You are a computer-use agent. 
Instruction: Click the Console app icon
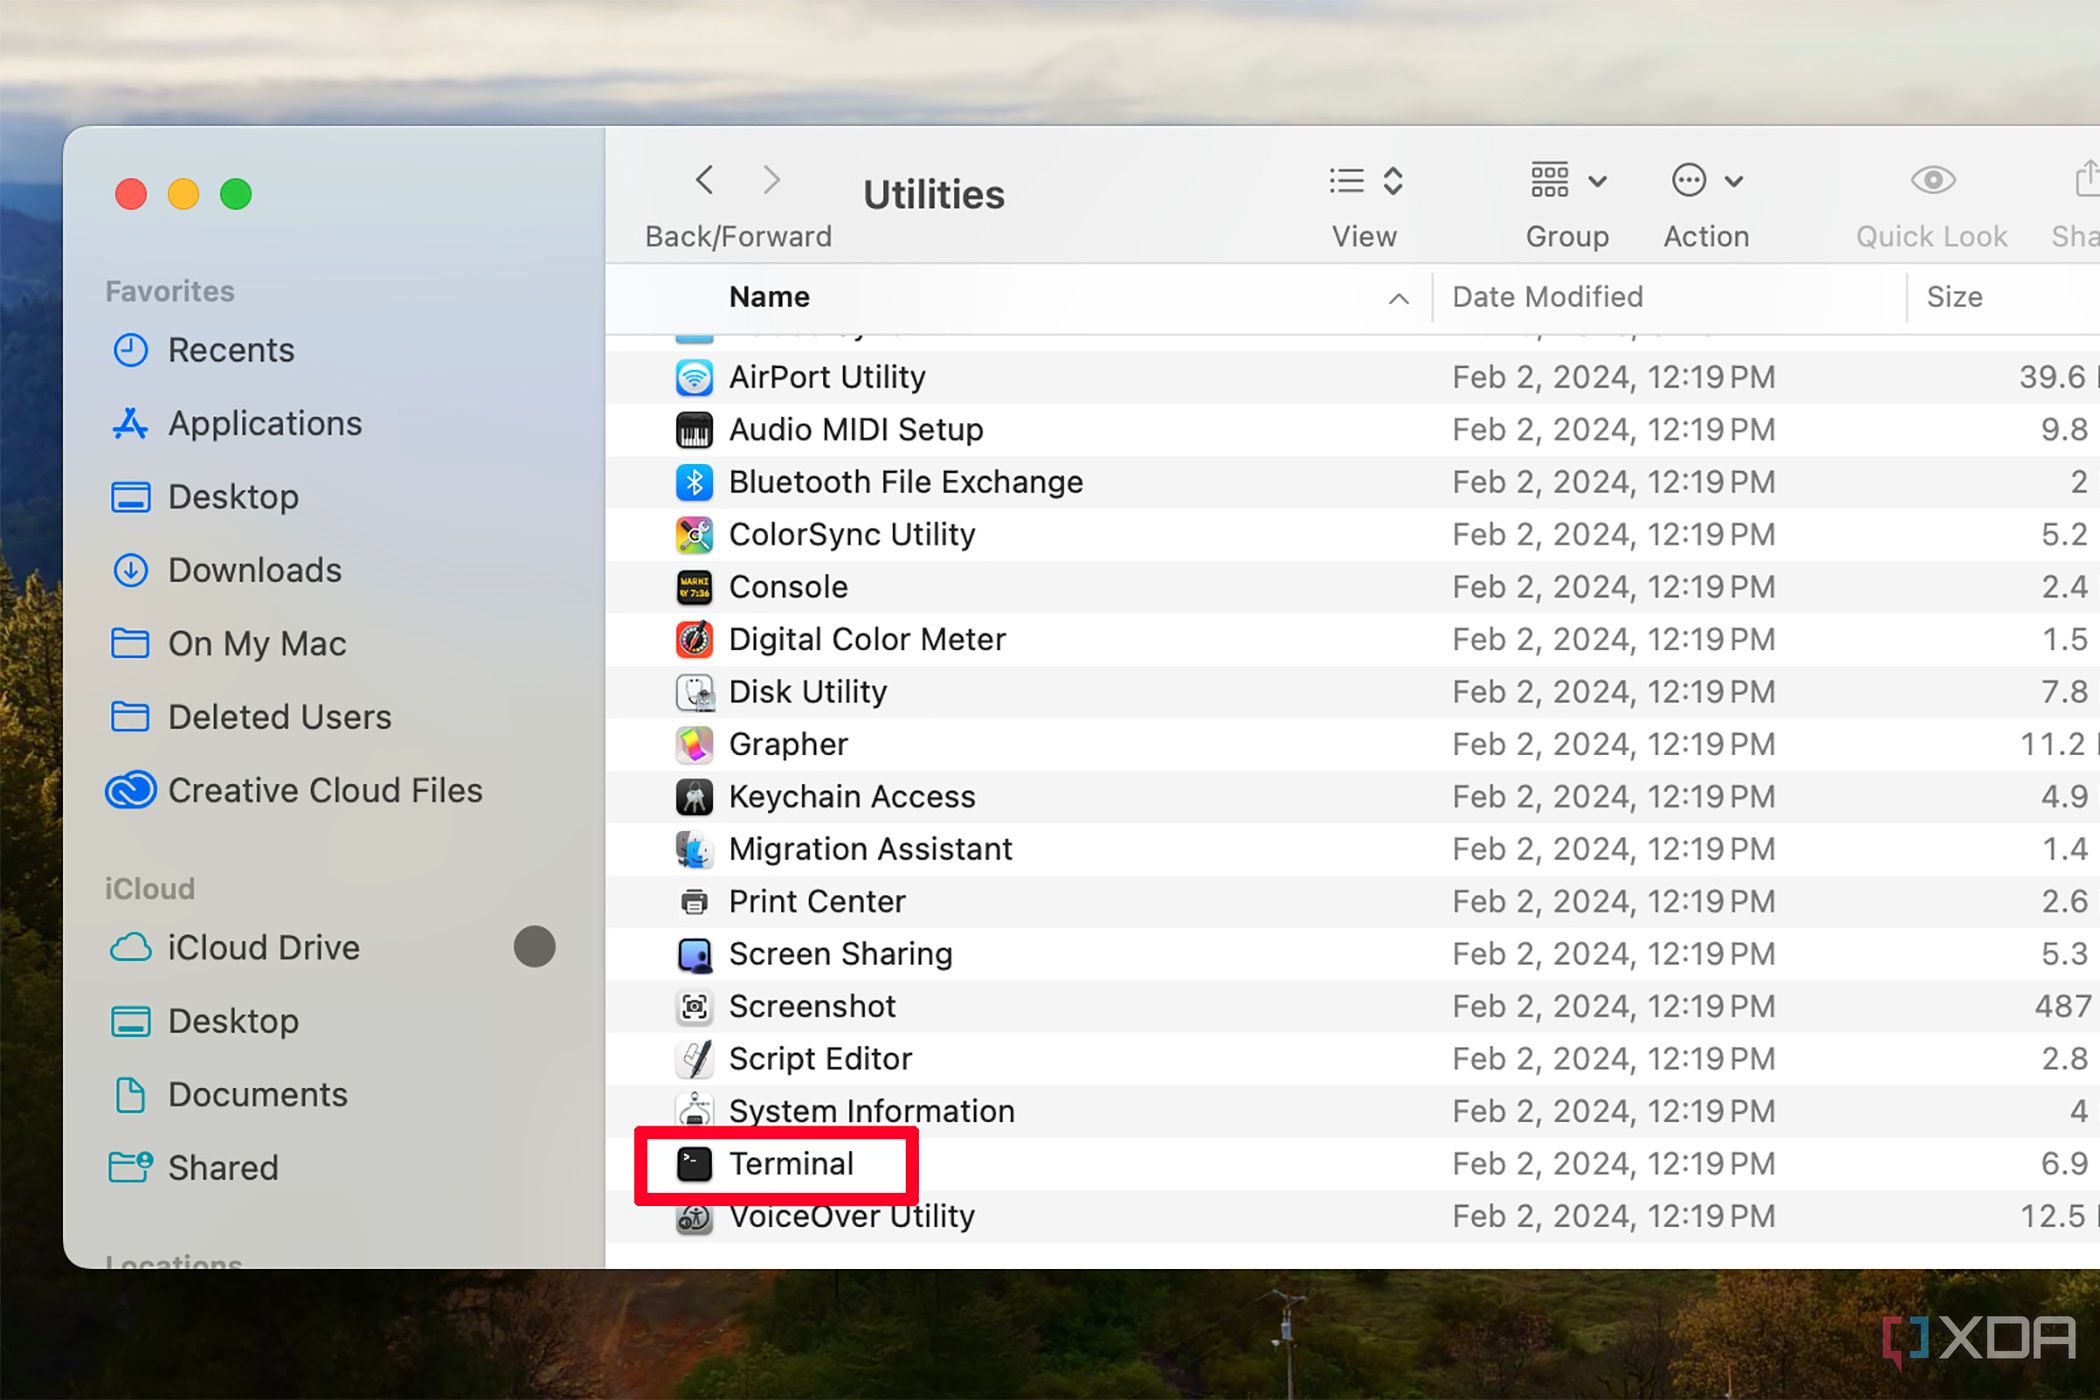click(694, 588)
